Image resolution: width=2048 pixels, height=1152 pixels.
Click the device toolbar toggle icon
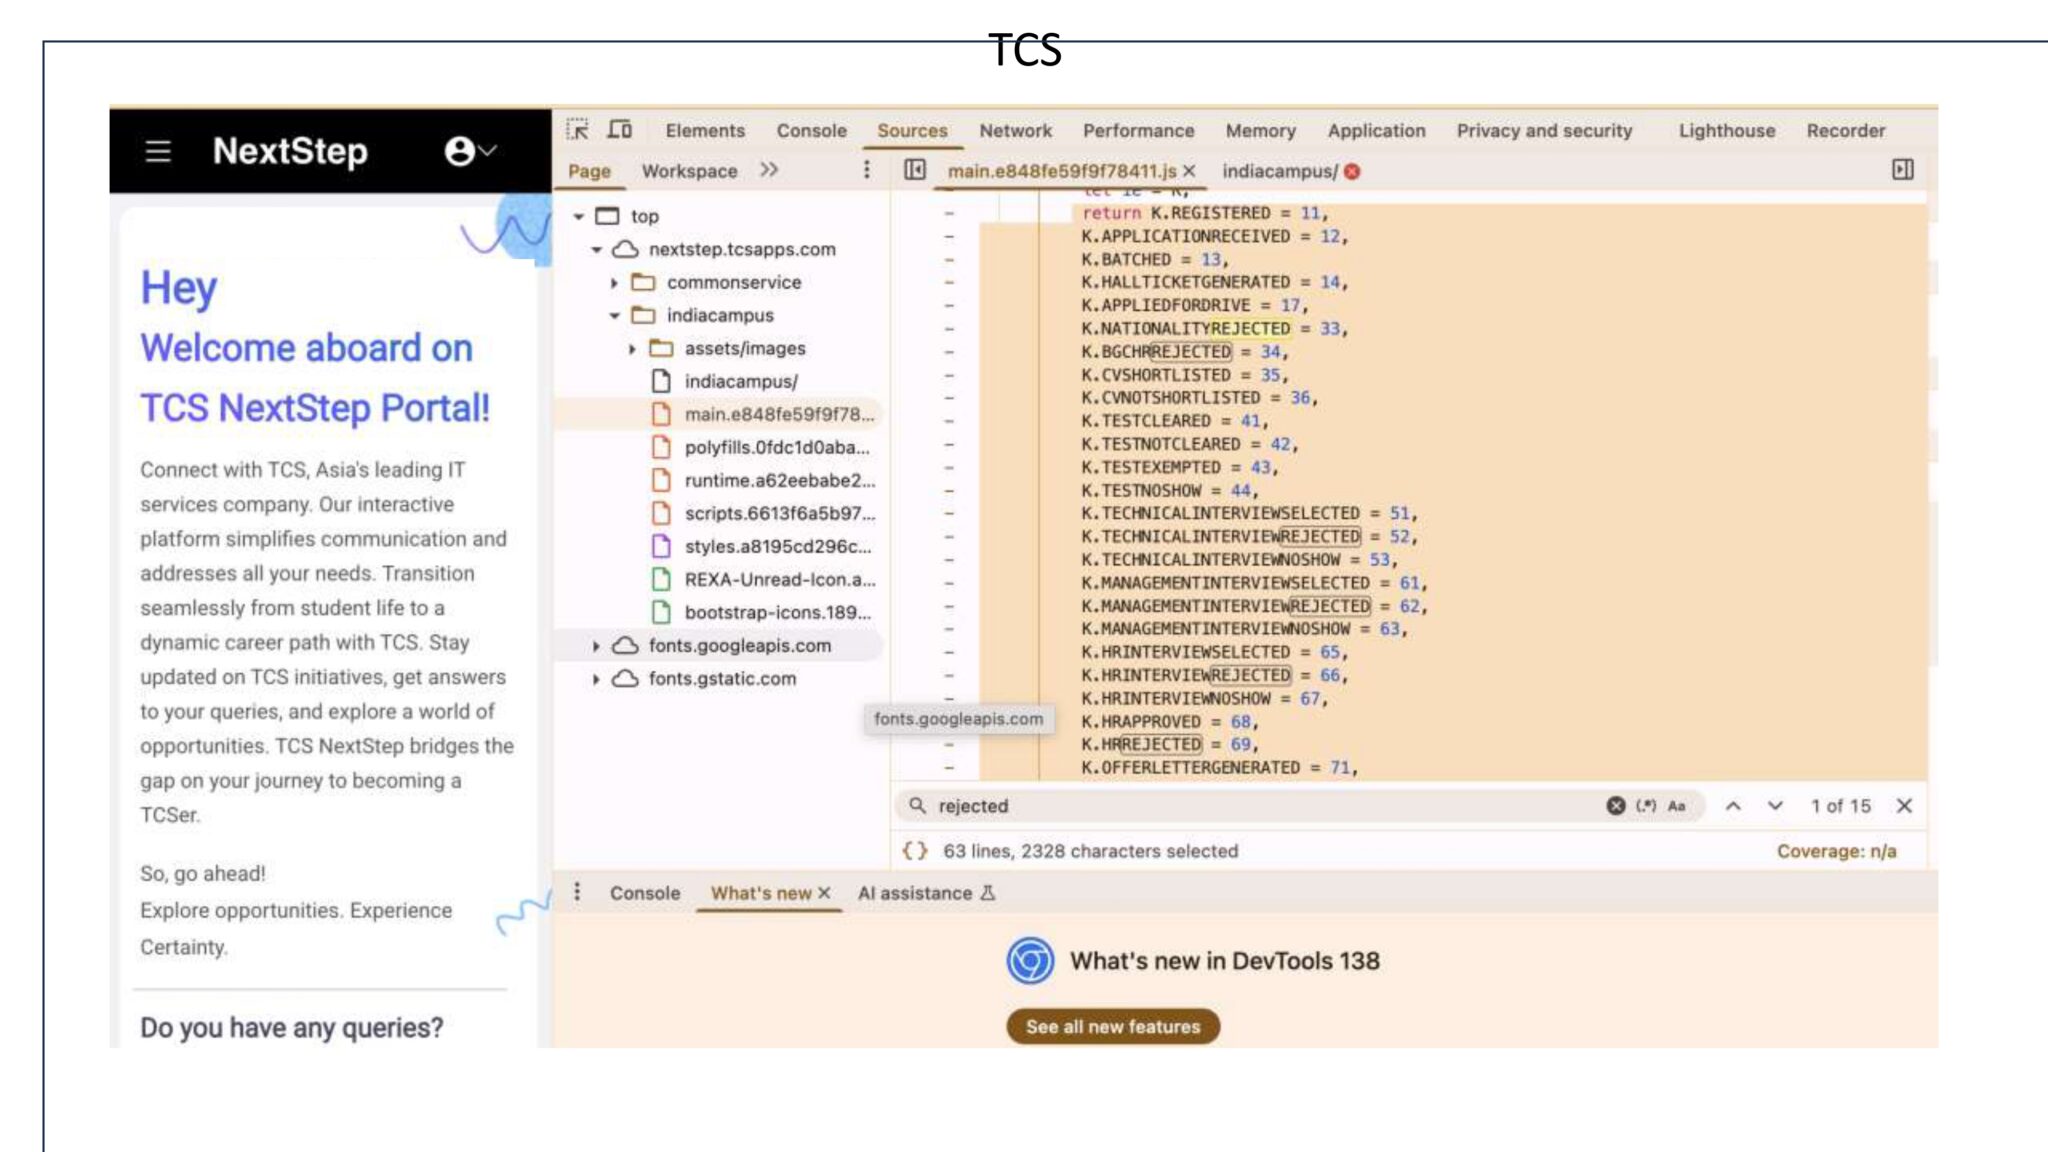[620, 130]
